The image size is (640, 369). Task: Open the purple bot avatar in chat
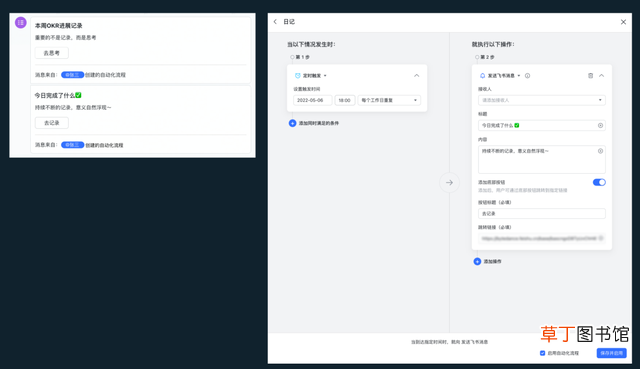tap(21, 22)
